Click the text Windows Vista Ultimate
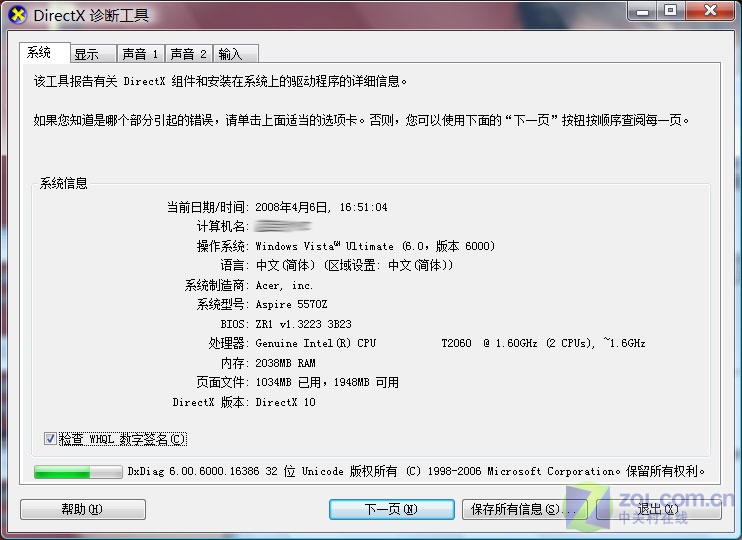Screen dimensions: 742x540 coord(325,246)
